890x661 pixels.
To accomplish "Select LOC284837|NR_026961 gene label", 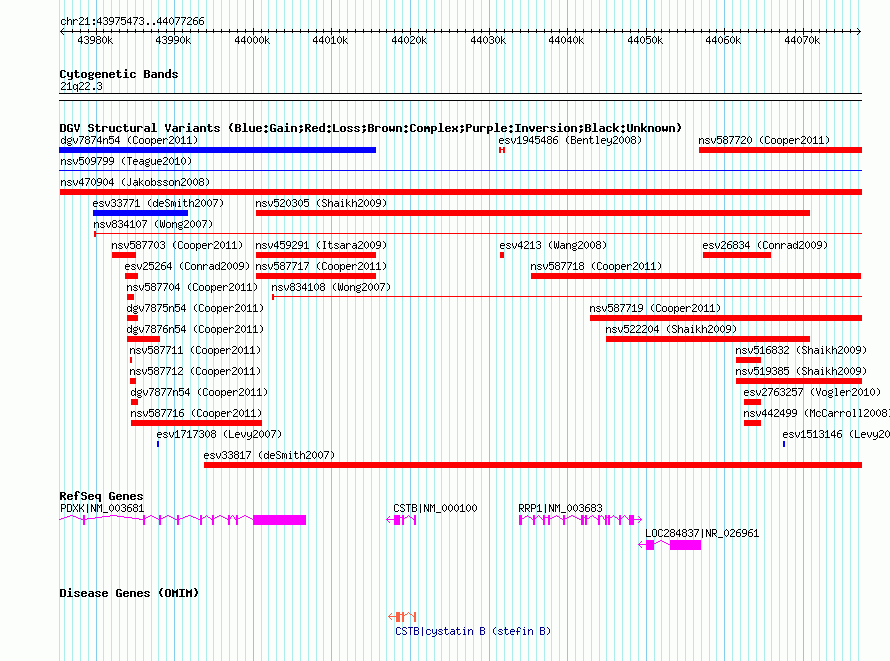I will 702,533.
